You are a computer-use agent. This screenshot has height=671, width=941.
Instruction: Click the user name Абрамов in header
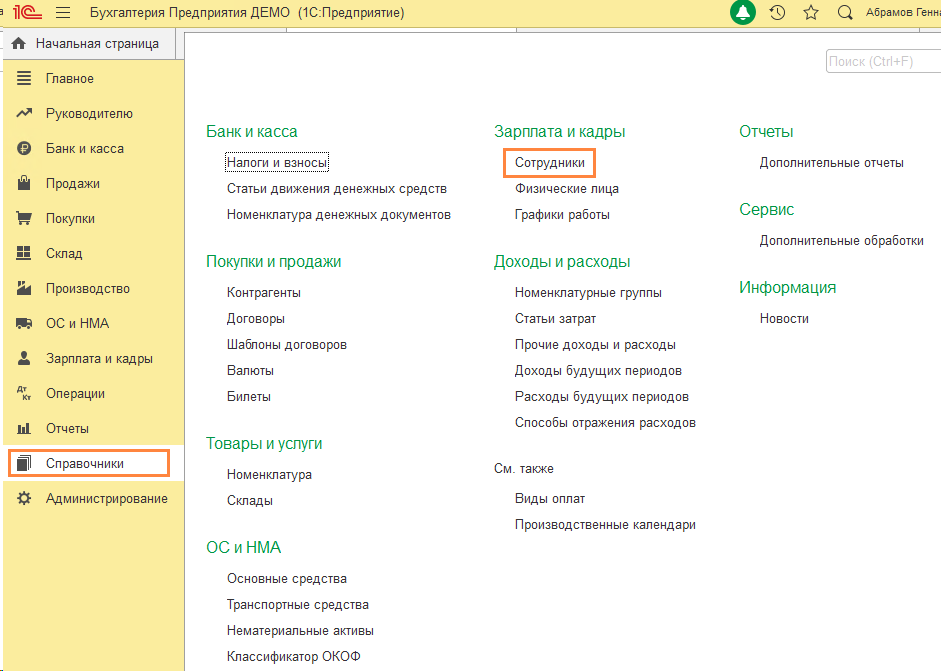coord(903,12)
